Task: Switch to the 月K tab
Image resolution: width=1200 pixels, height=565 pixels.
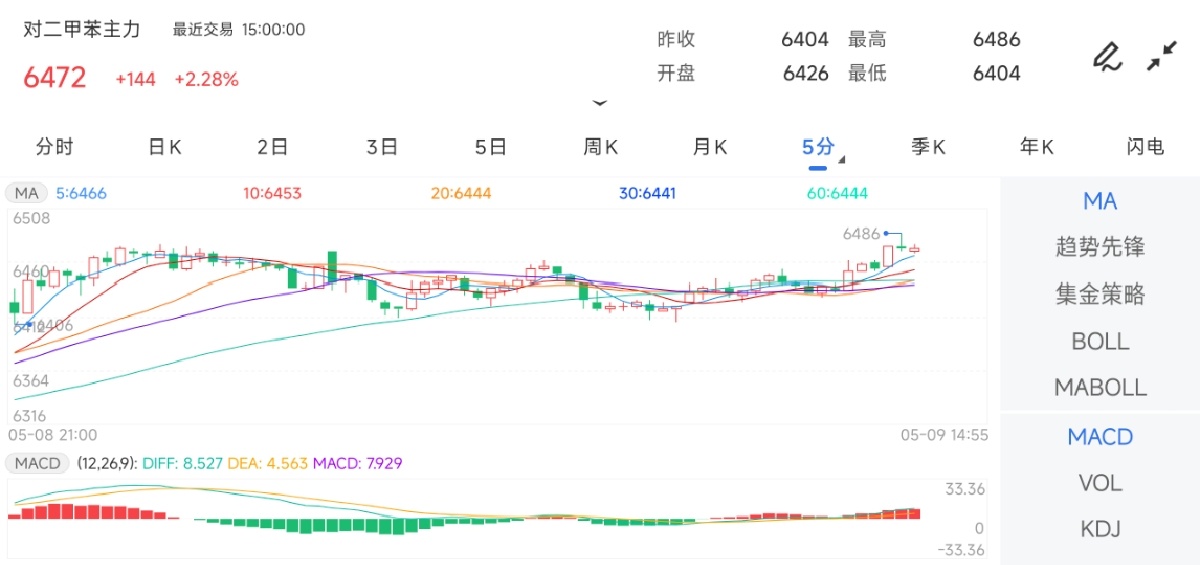Action: [710, 147]
